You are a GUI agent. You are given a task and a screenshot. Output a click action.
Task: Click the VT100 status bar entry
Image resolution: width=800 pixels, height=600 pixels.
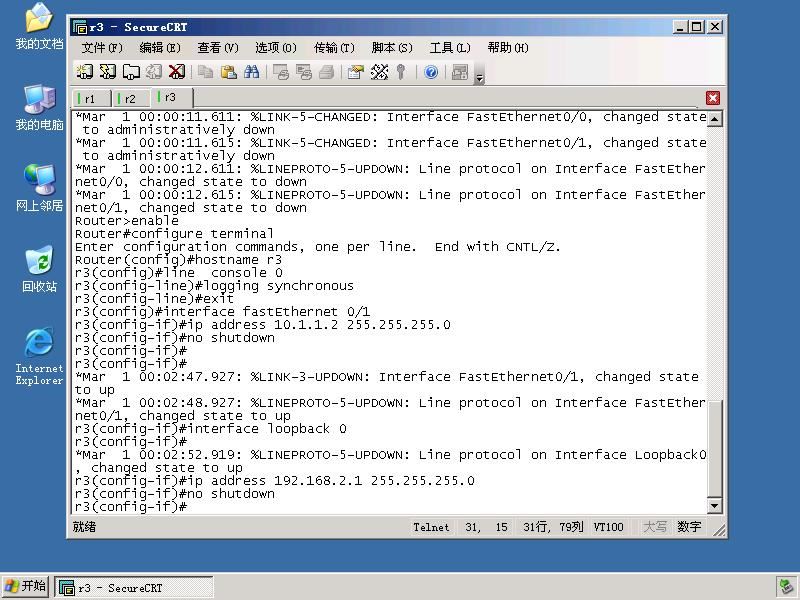[608, 527]
